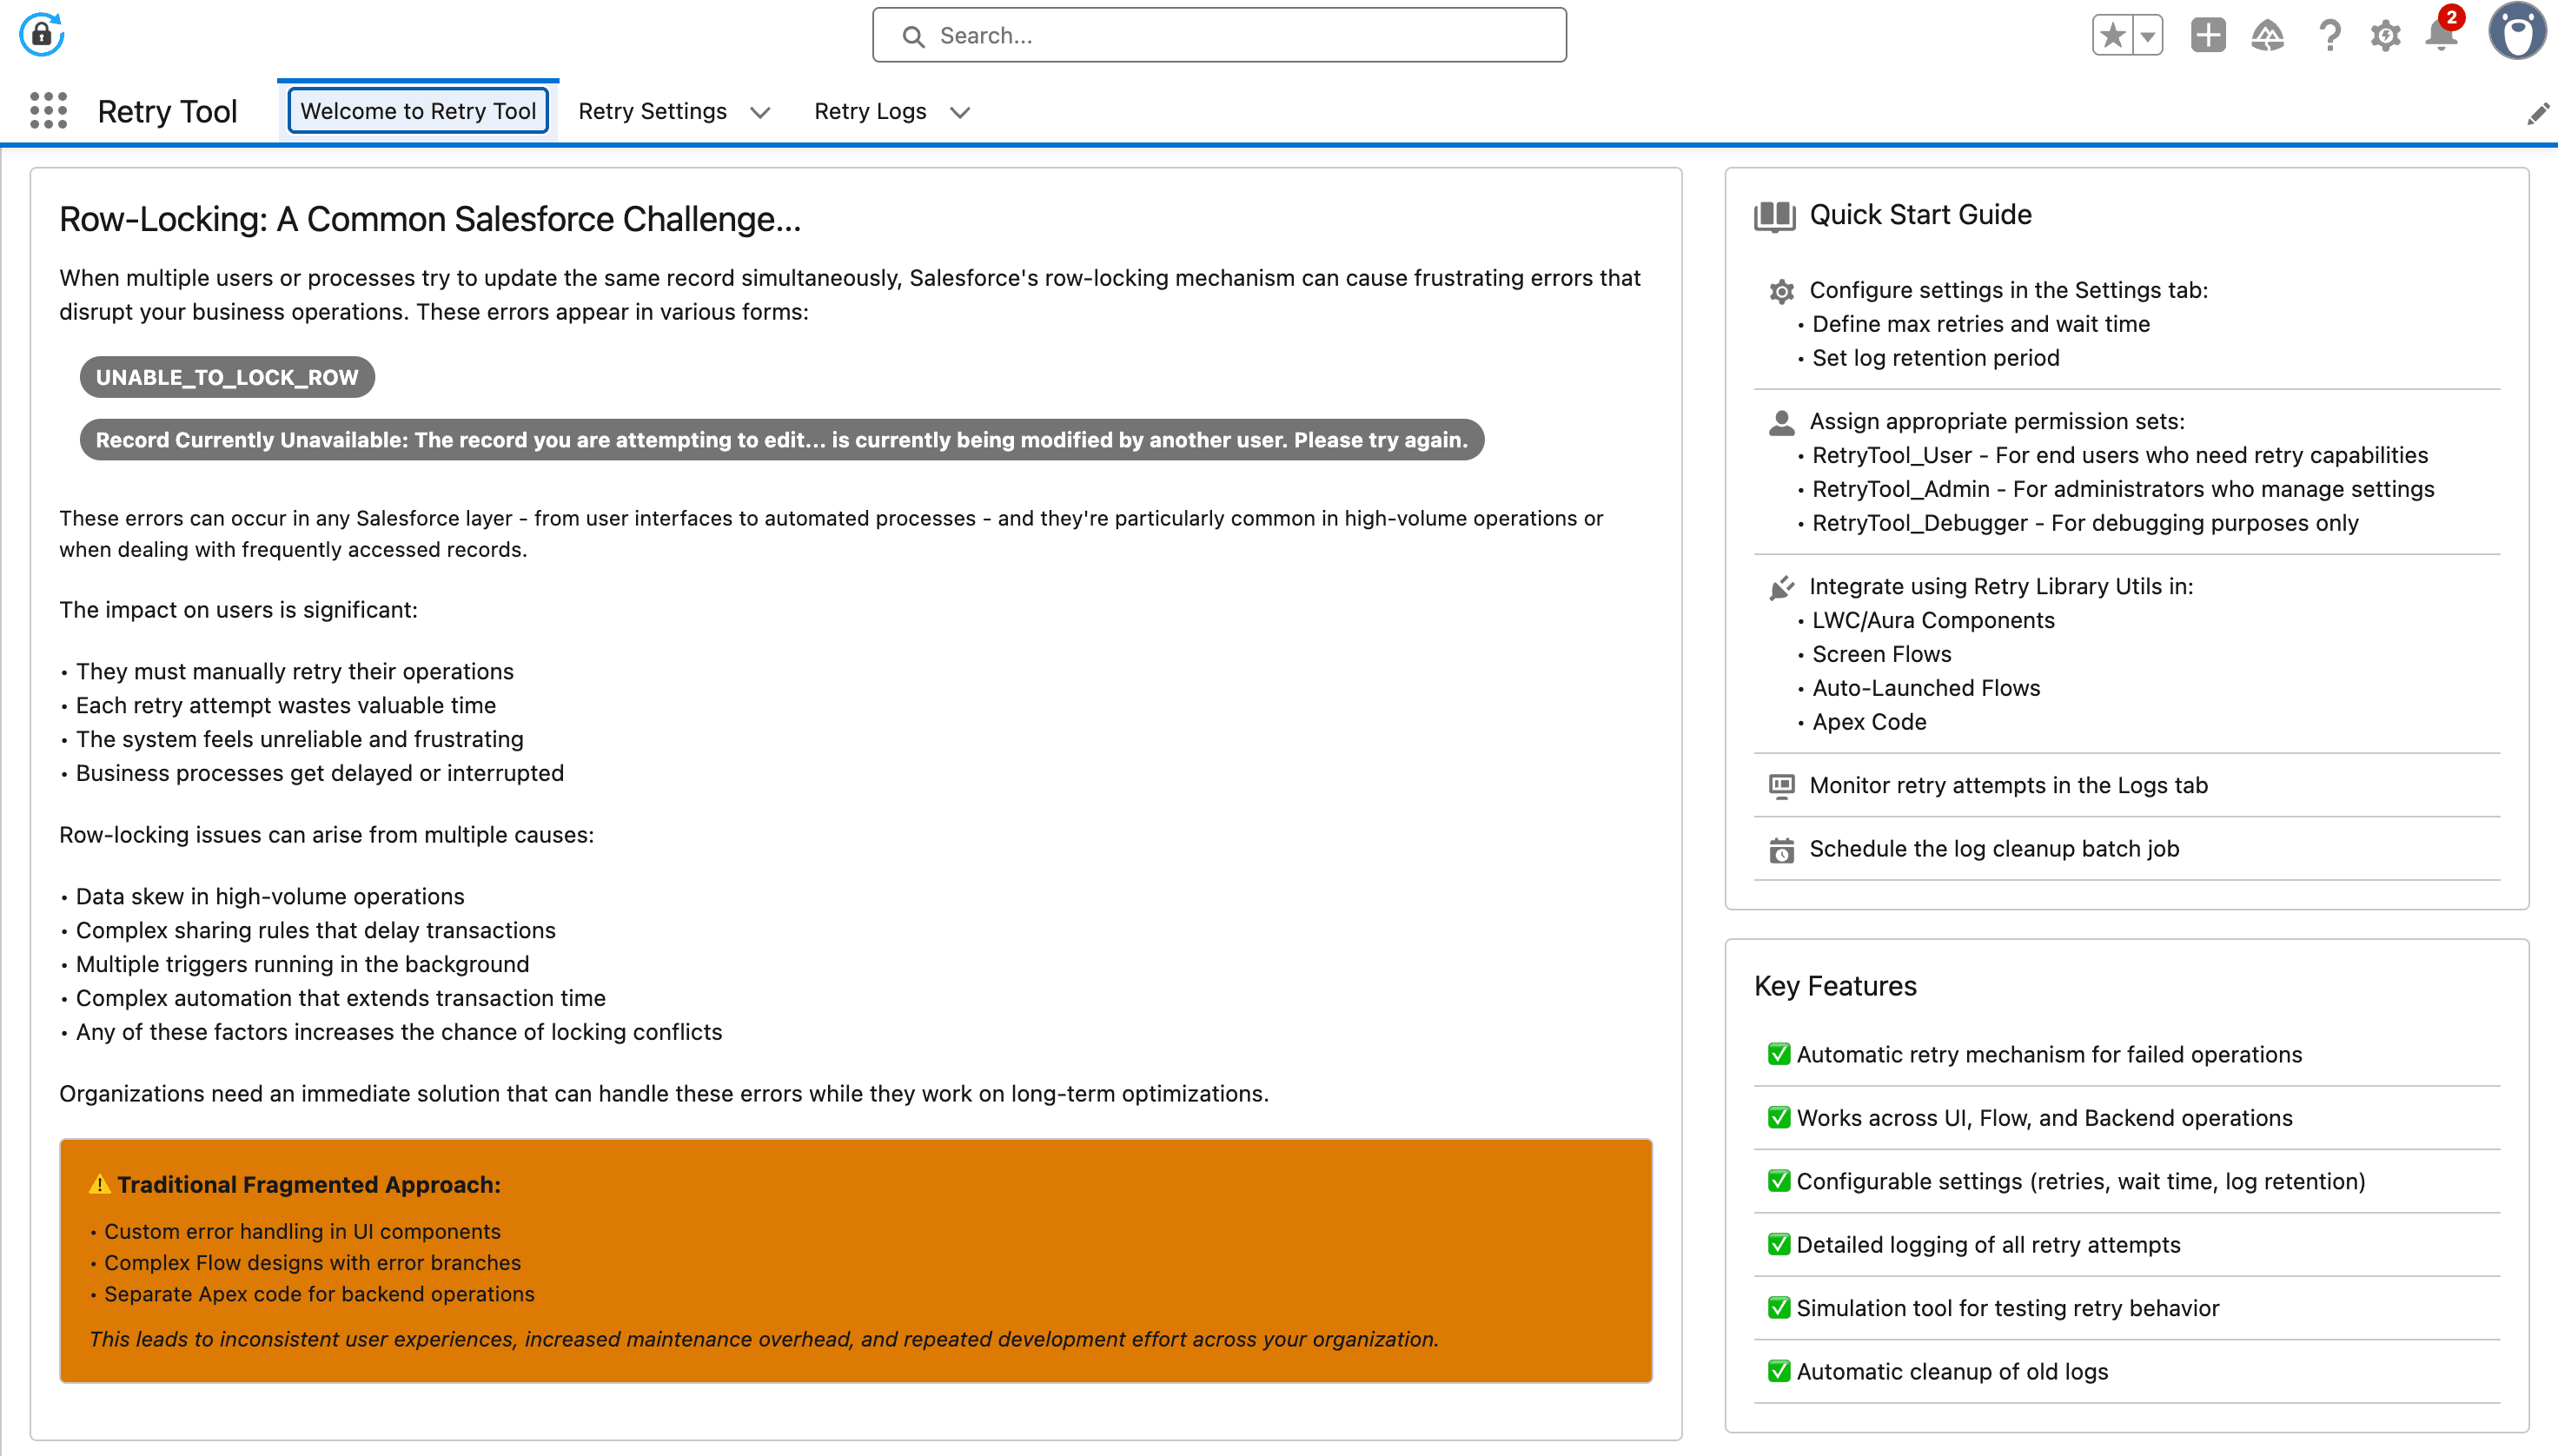Image resolution: width=2558 pixels, height=1456 pixels.
Task: Click 'Define max retries and wait time'
Action: 1981,324
